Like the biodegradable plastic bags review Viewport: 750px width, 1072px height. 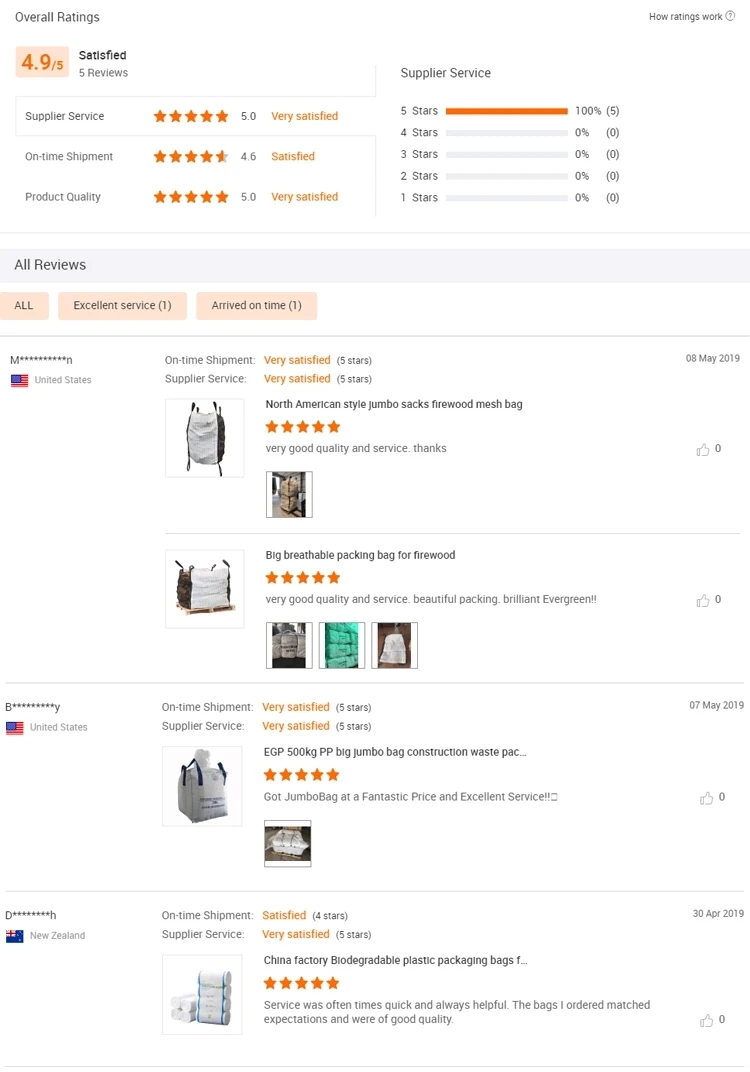pyautogui.click(x=707, y=1020)
